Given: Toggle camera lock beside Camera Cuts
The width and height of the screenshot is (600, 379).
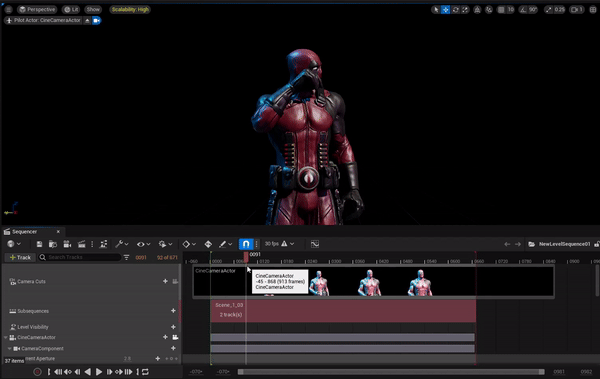Looking at the screenshot, I should pos(175,281).
